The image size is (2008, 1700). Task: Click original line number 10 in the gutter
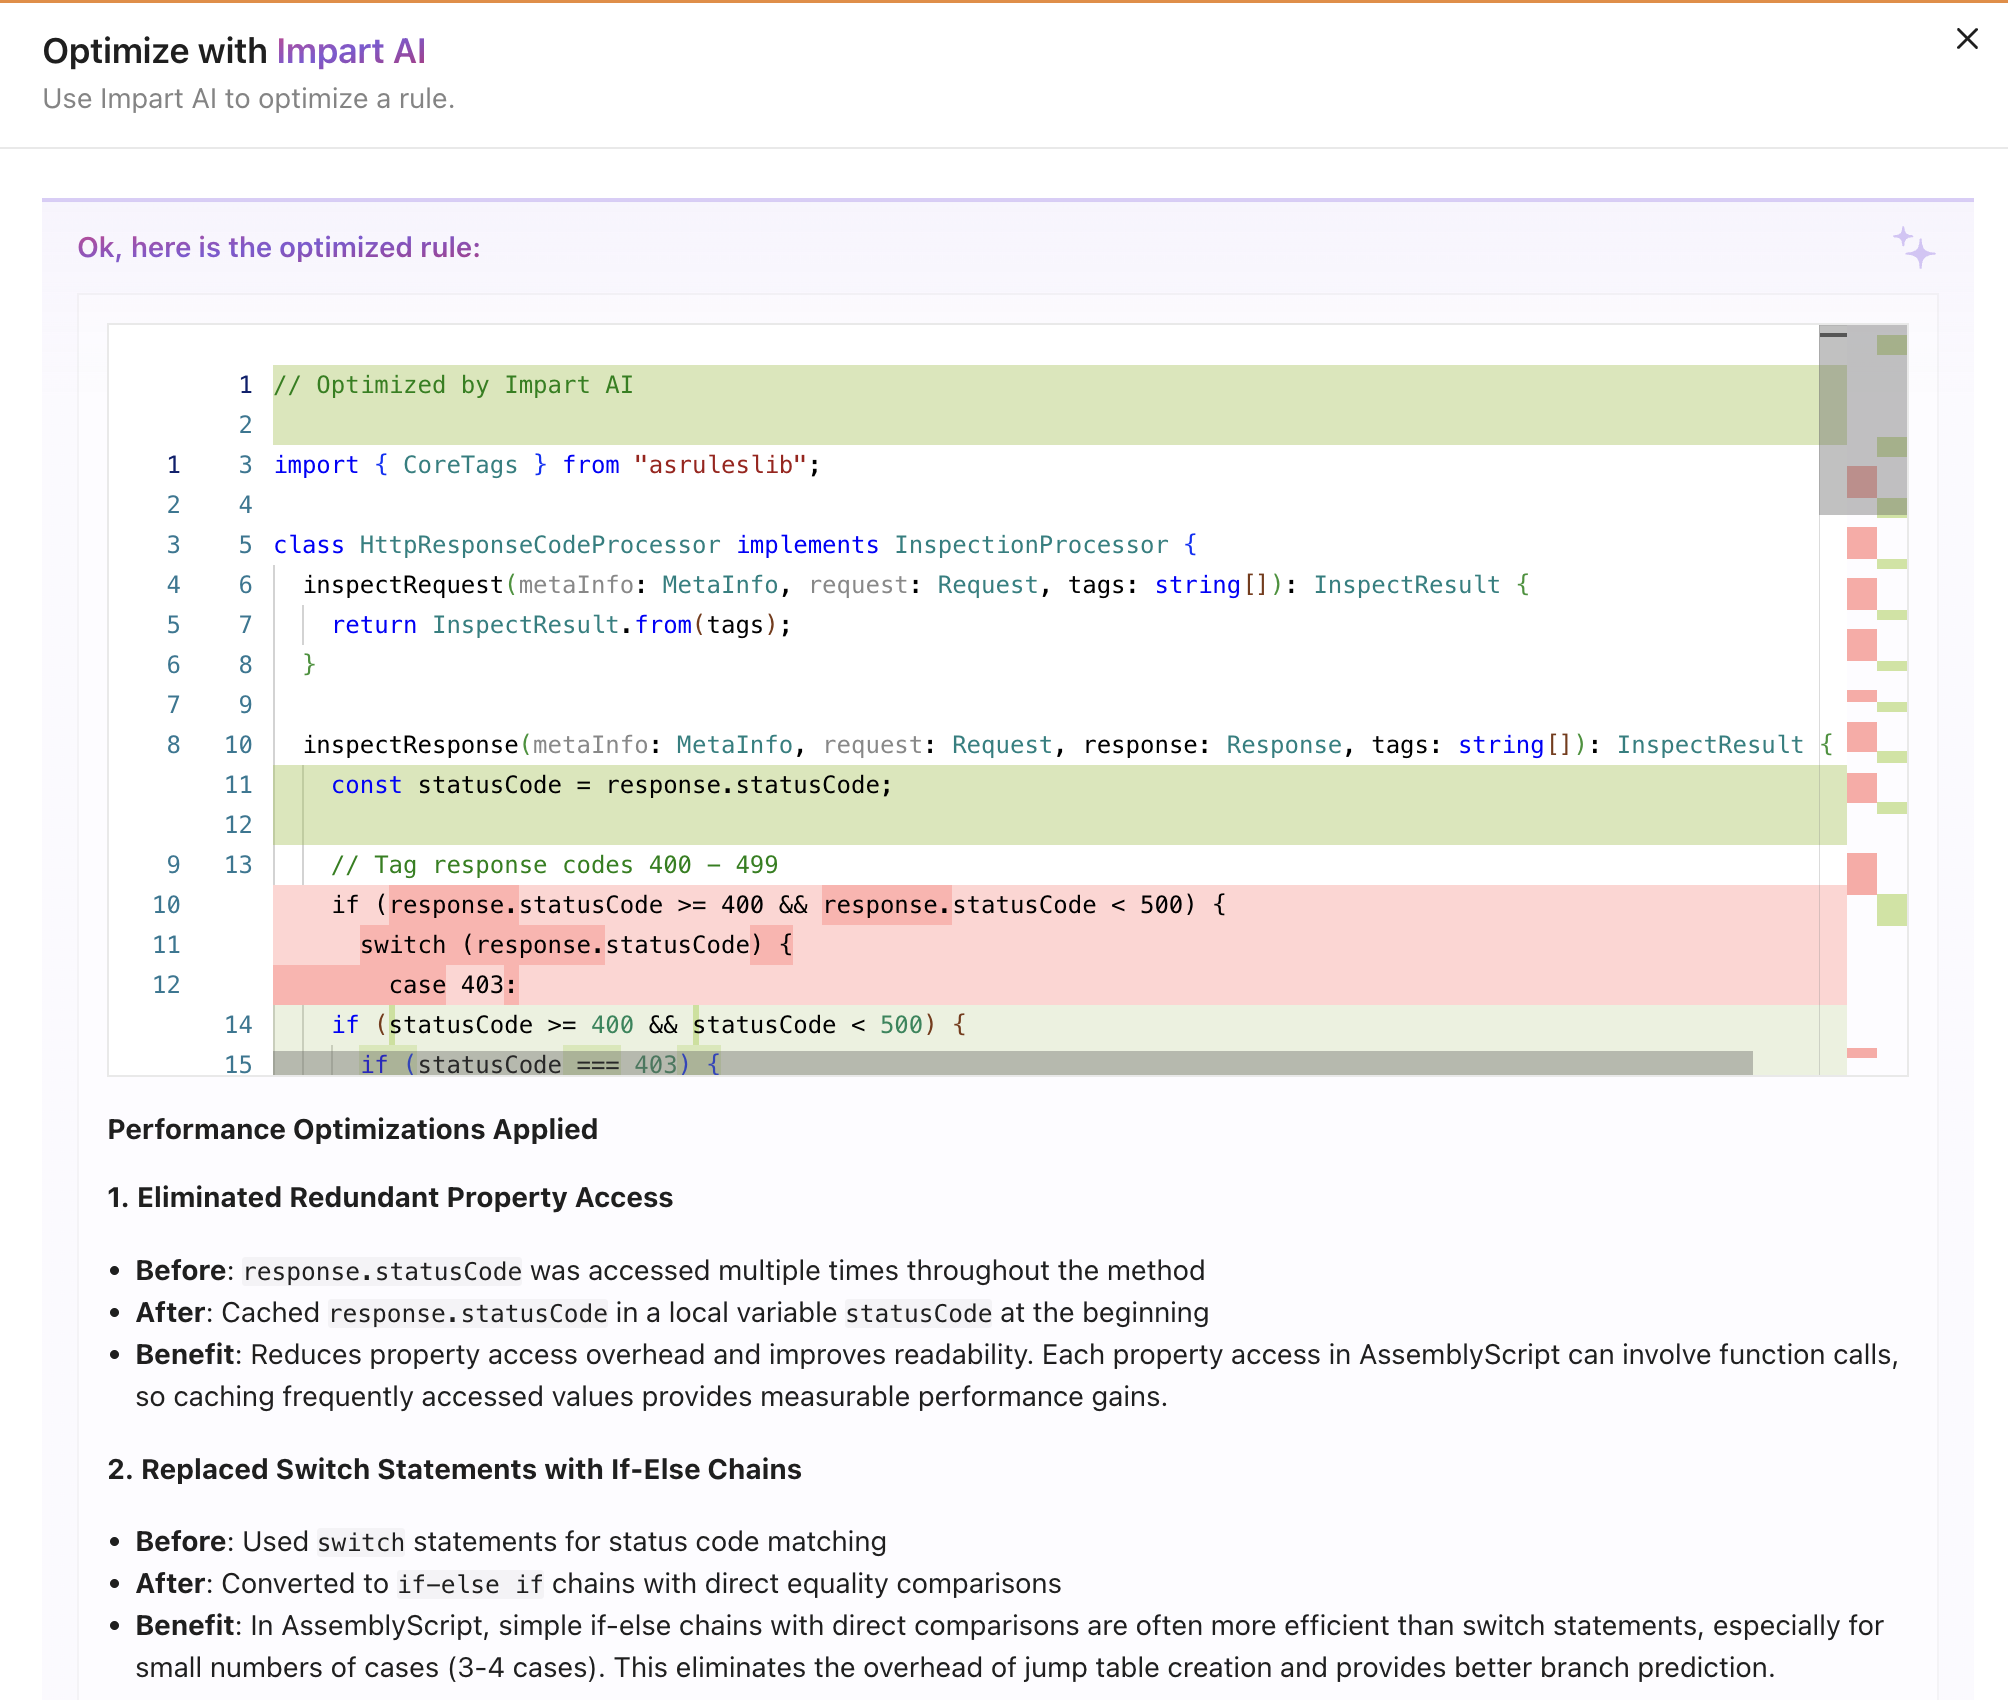[166, 905]
